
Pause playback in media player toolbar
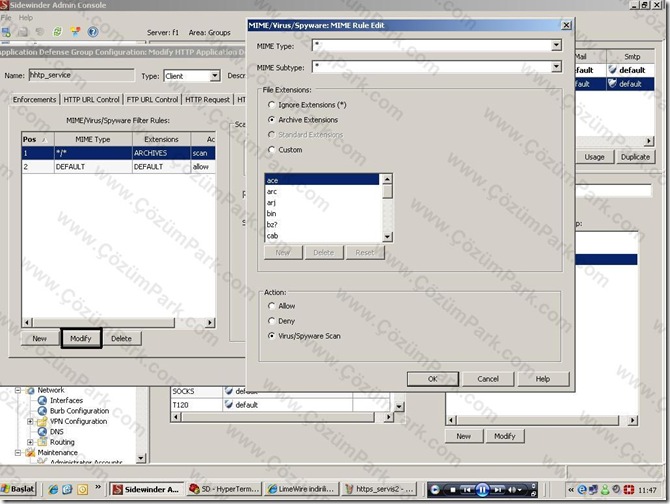(x=482, y=489)
